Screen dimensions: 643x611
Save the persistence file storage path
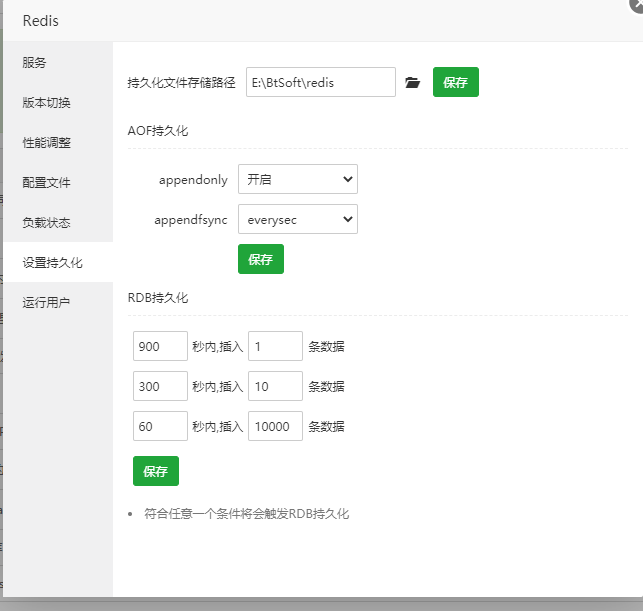pyautogui.click(x=456, y=82)
